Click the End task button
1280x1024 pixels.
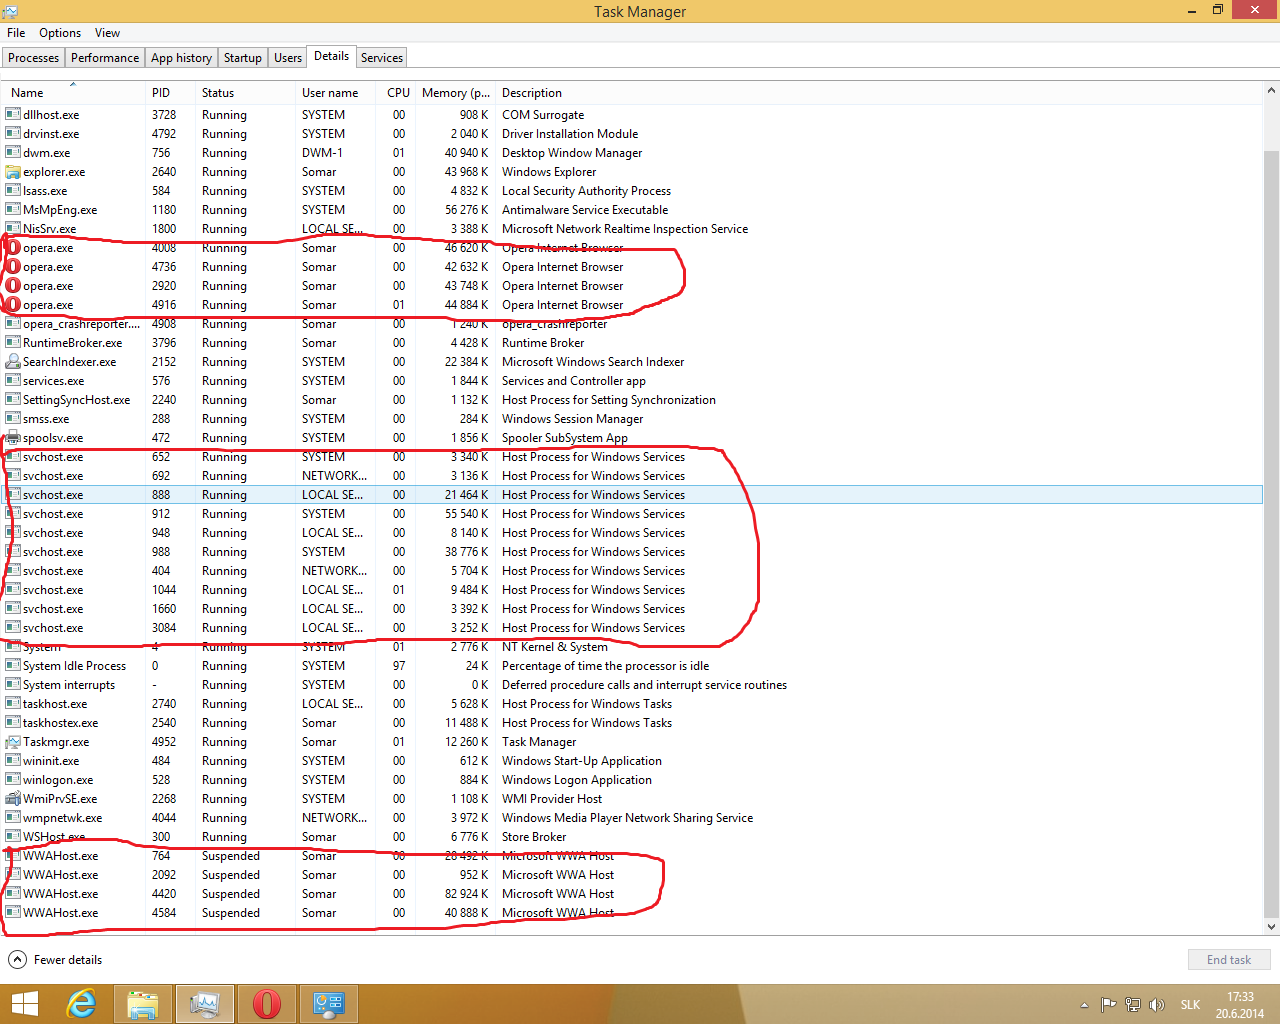1229,960
